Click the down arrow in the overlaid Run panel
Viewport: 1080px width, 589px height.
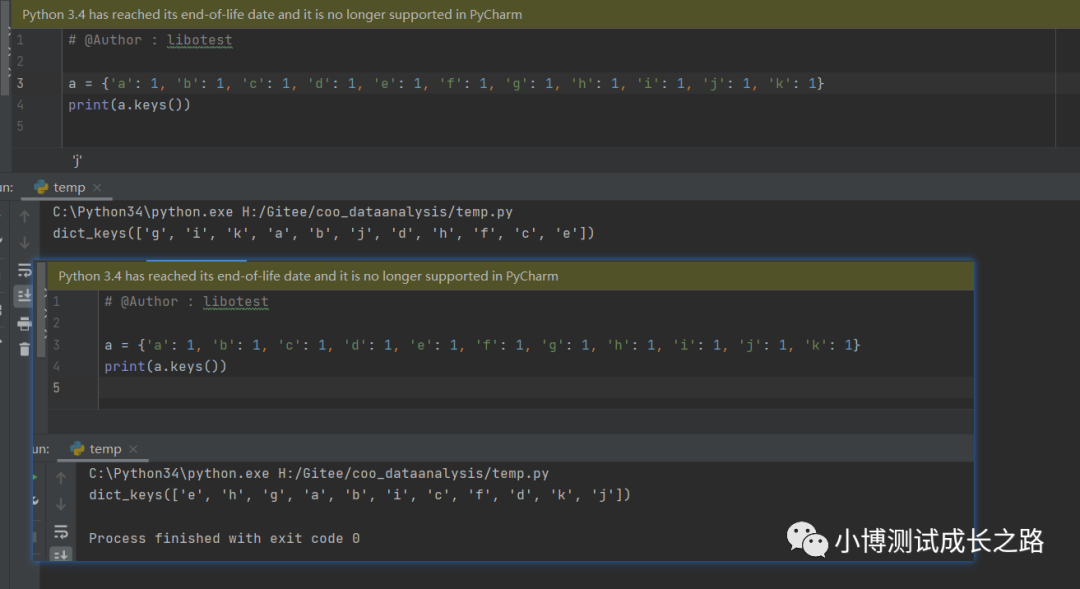61,504
